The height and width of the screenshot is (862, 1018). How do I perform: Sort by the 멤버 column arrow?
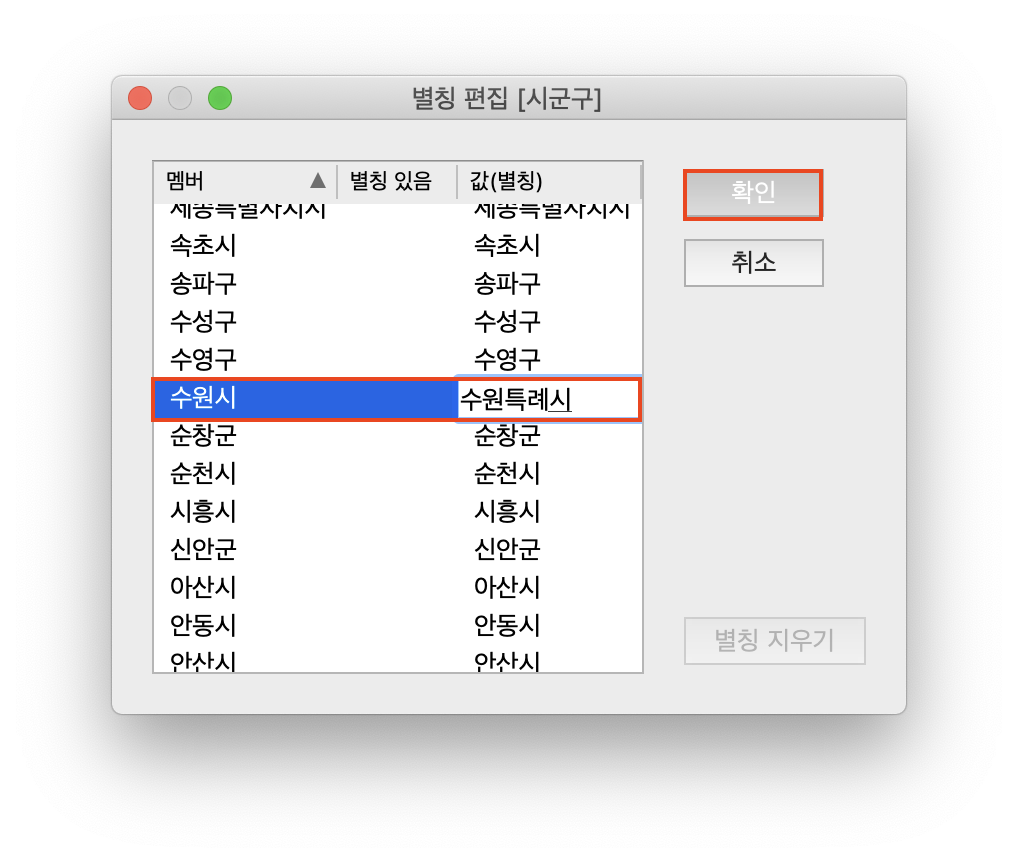pos(317,180)
